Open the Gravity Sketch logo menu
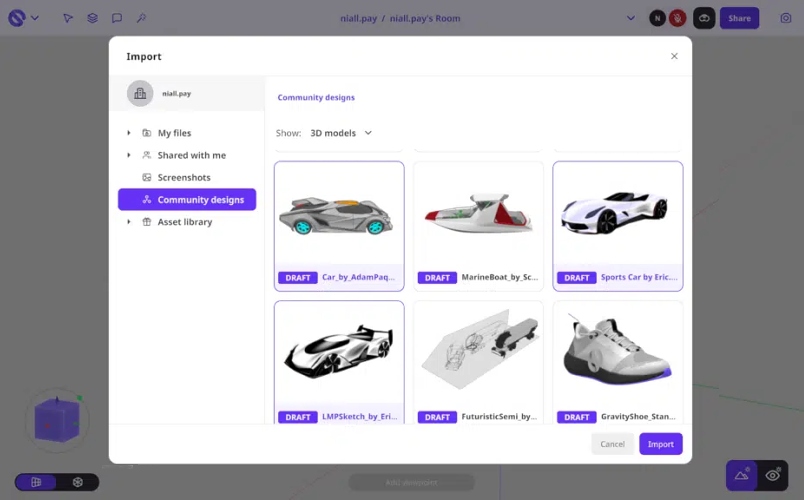The height and width of the screenshot is (500, 804). pyautogui.click(x=16, y=18)
